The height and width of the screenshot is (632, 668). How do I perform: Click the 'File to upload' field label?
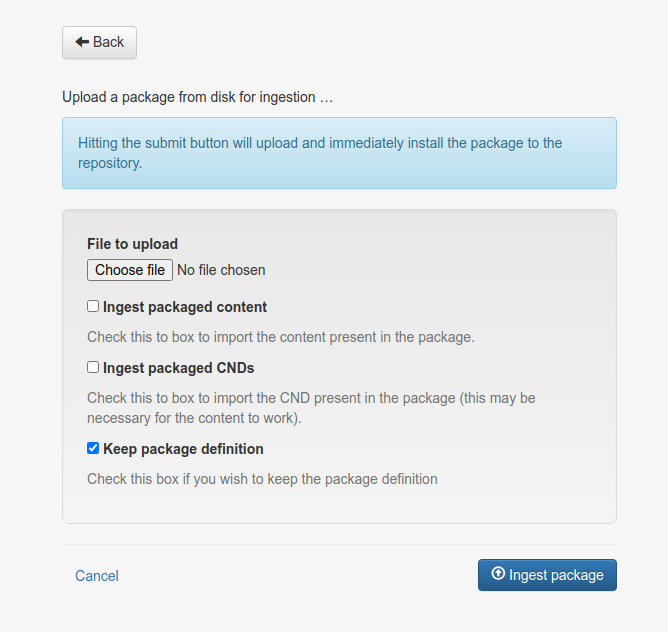click(132, 244)
